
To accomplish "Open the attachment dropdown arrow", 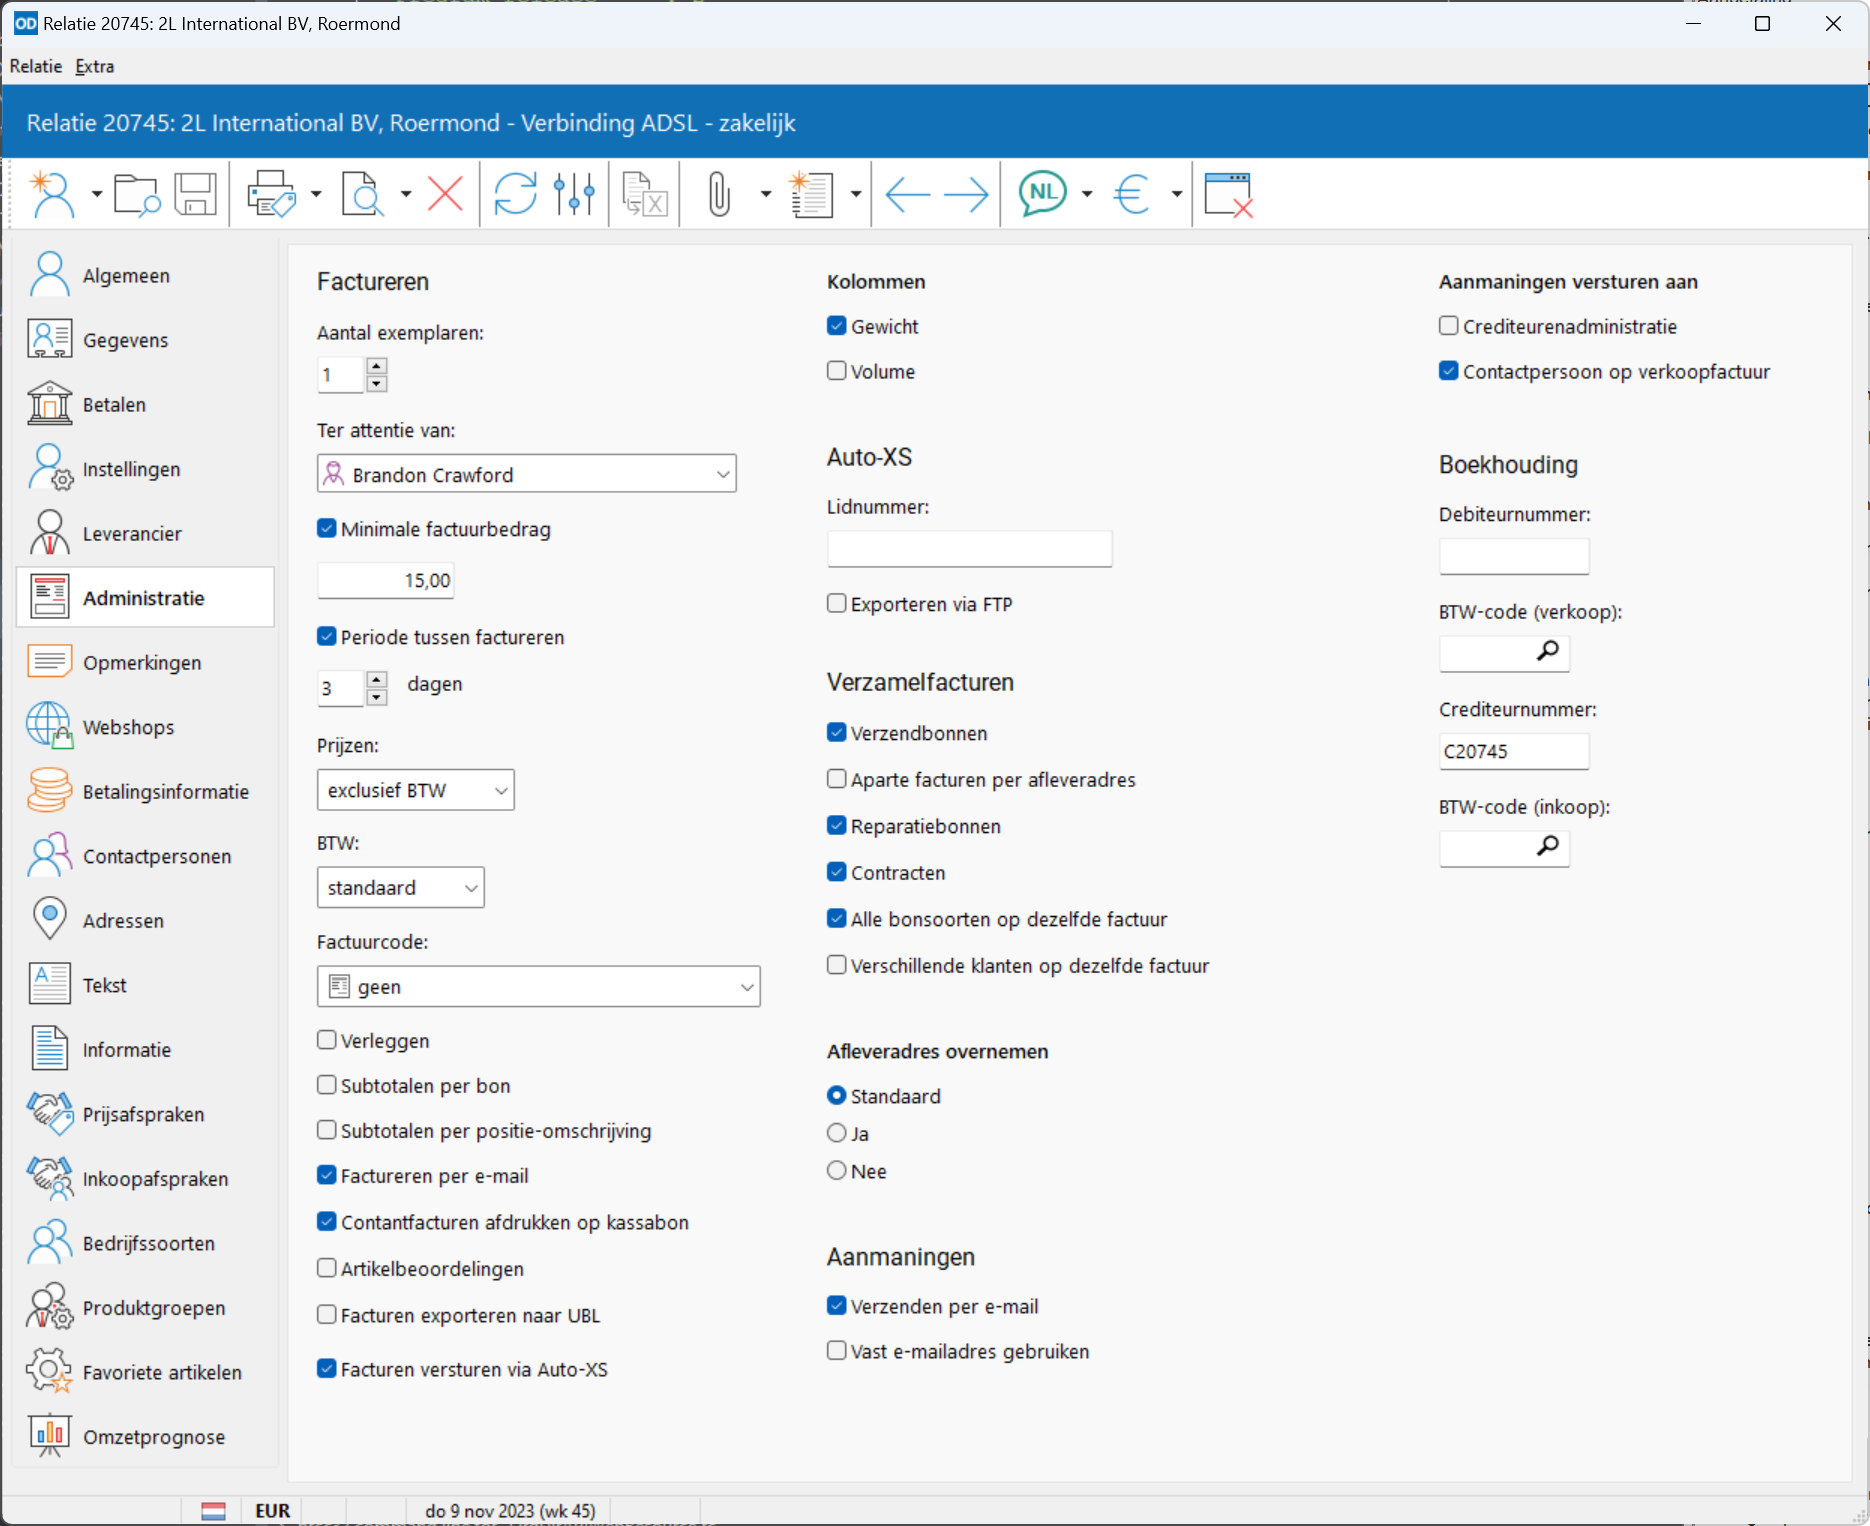I will tap(766, 194).
